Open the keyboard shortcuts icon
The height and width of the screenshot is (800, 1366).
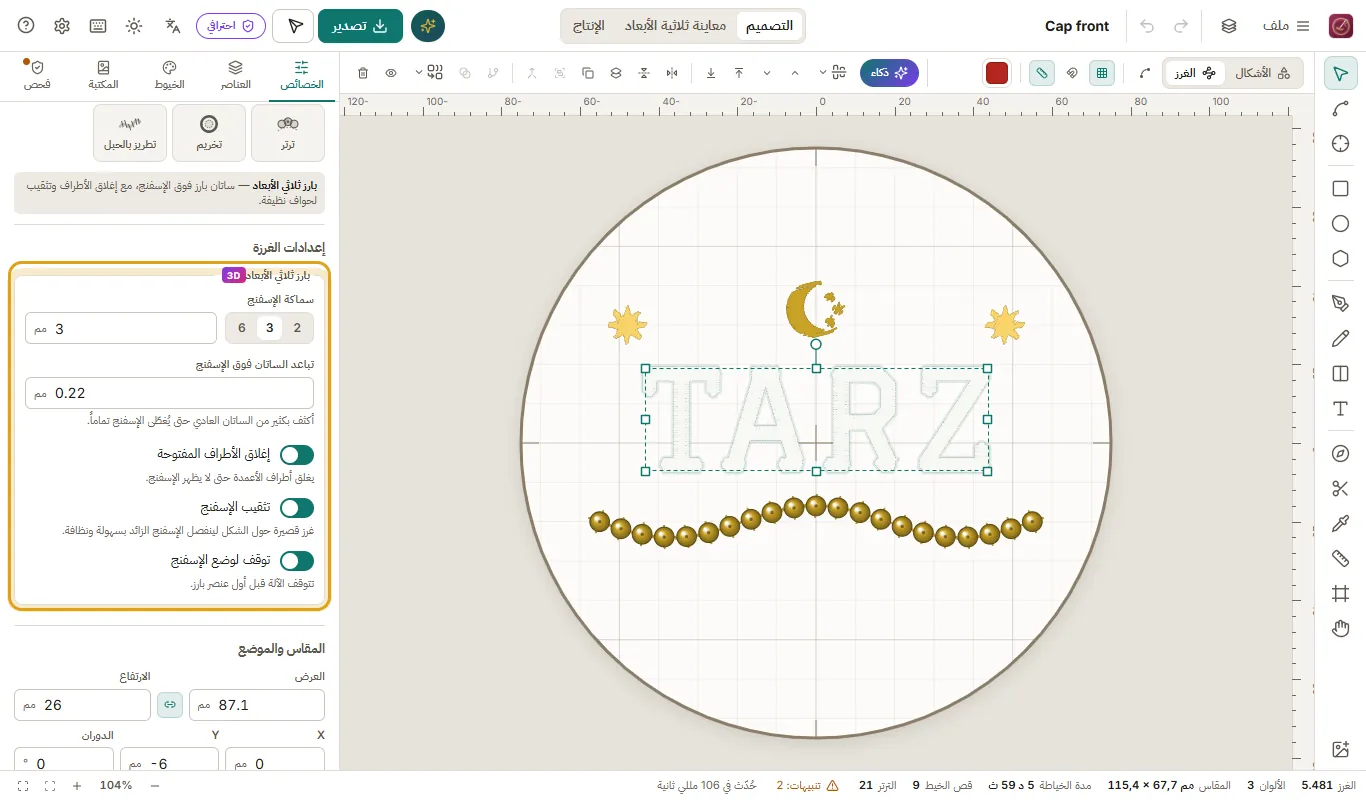[x=98, y=26]
